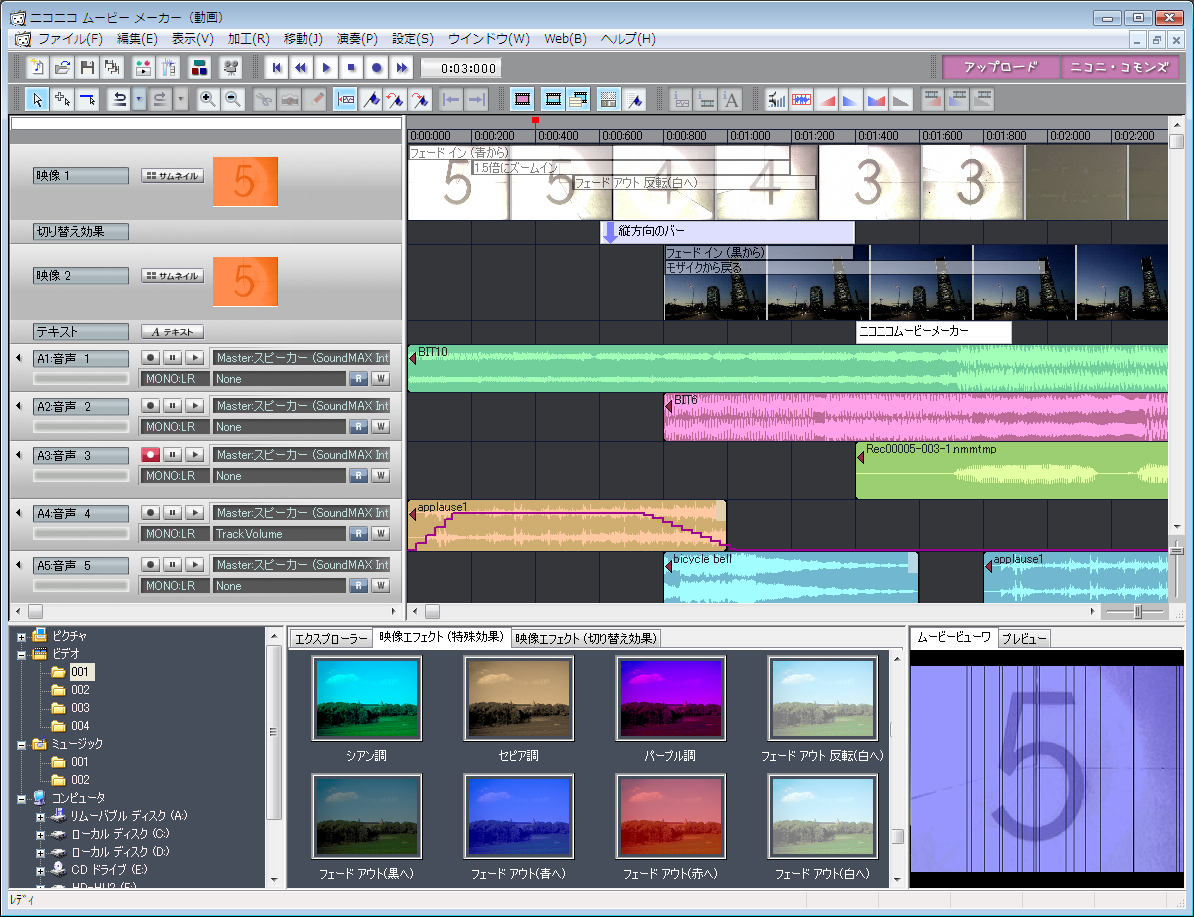This screenshot has width=1194, height=917.
Task: Toggle the pause button on the A2 audio track
Action: pyautogui.click(x=173, y=406)
